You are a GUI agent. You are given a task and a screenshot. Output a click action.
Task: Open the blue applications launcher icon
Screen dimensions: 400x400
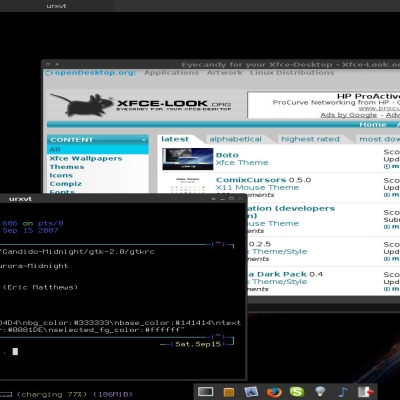[x=252, y=392]
